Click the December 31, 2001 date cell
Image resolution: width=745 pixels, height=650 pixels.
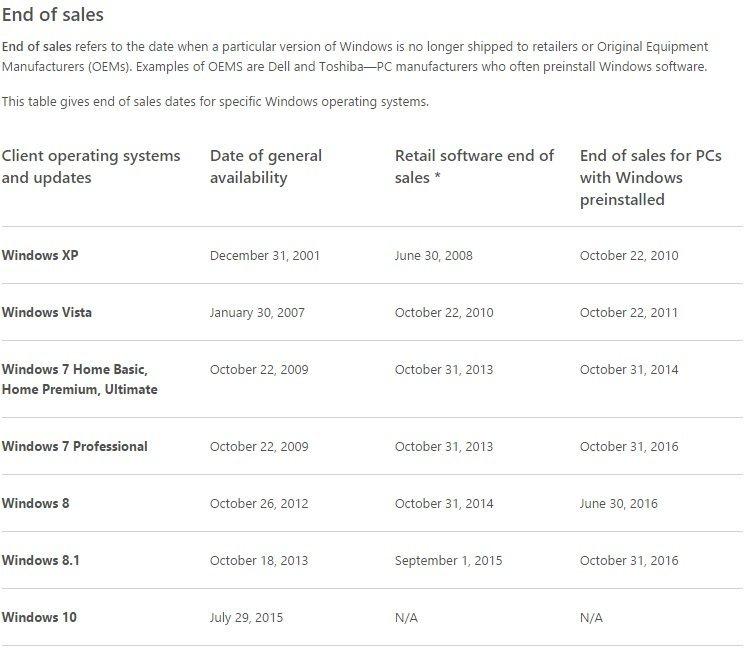[x=265, y=256]
